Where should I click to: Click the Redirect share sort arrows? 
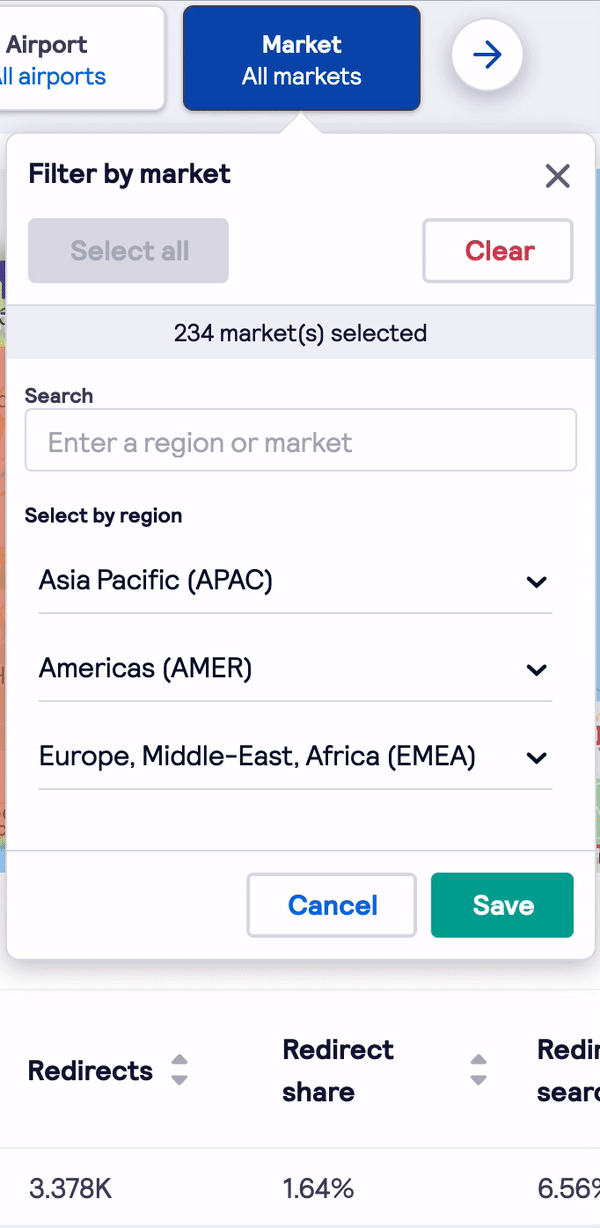click(479, 1070)
